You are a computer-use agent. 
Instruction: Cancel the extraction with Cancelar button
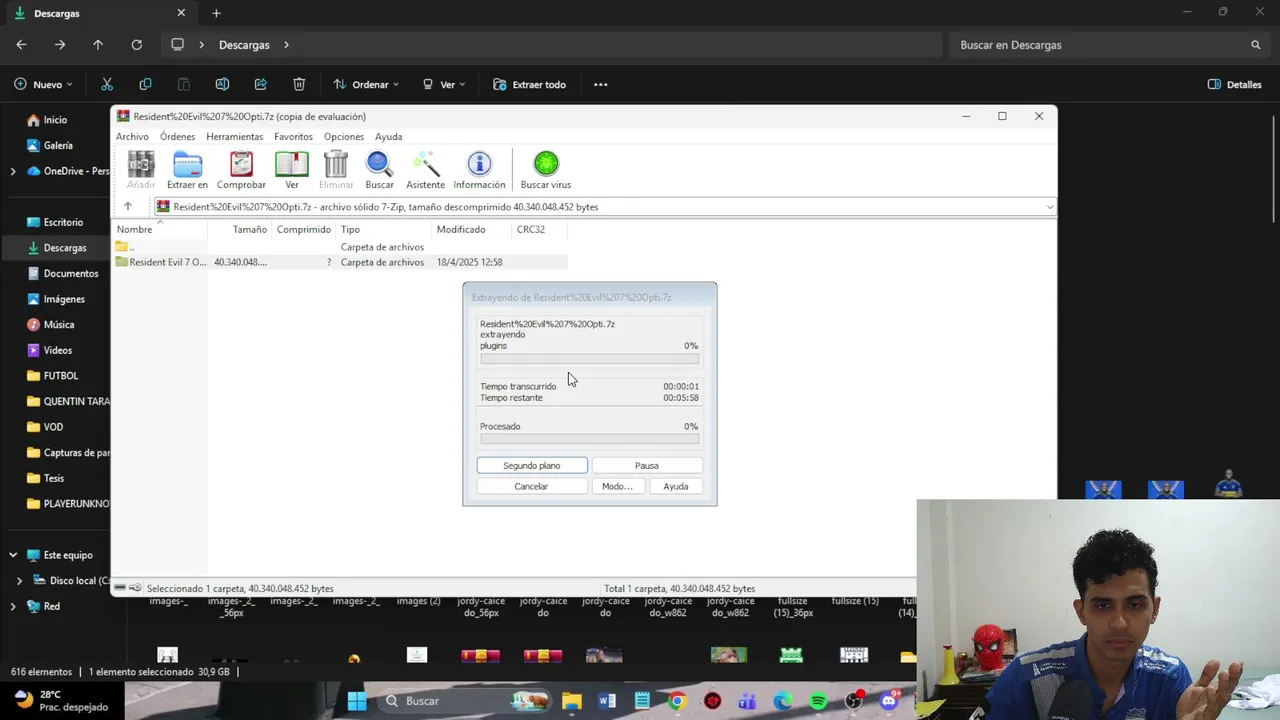coord(531,486)
